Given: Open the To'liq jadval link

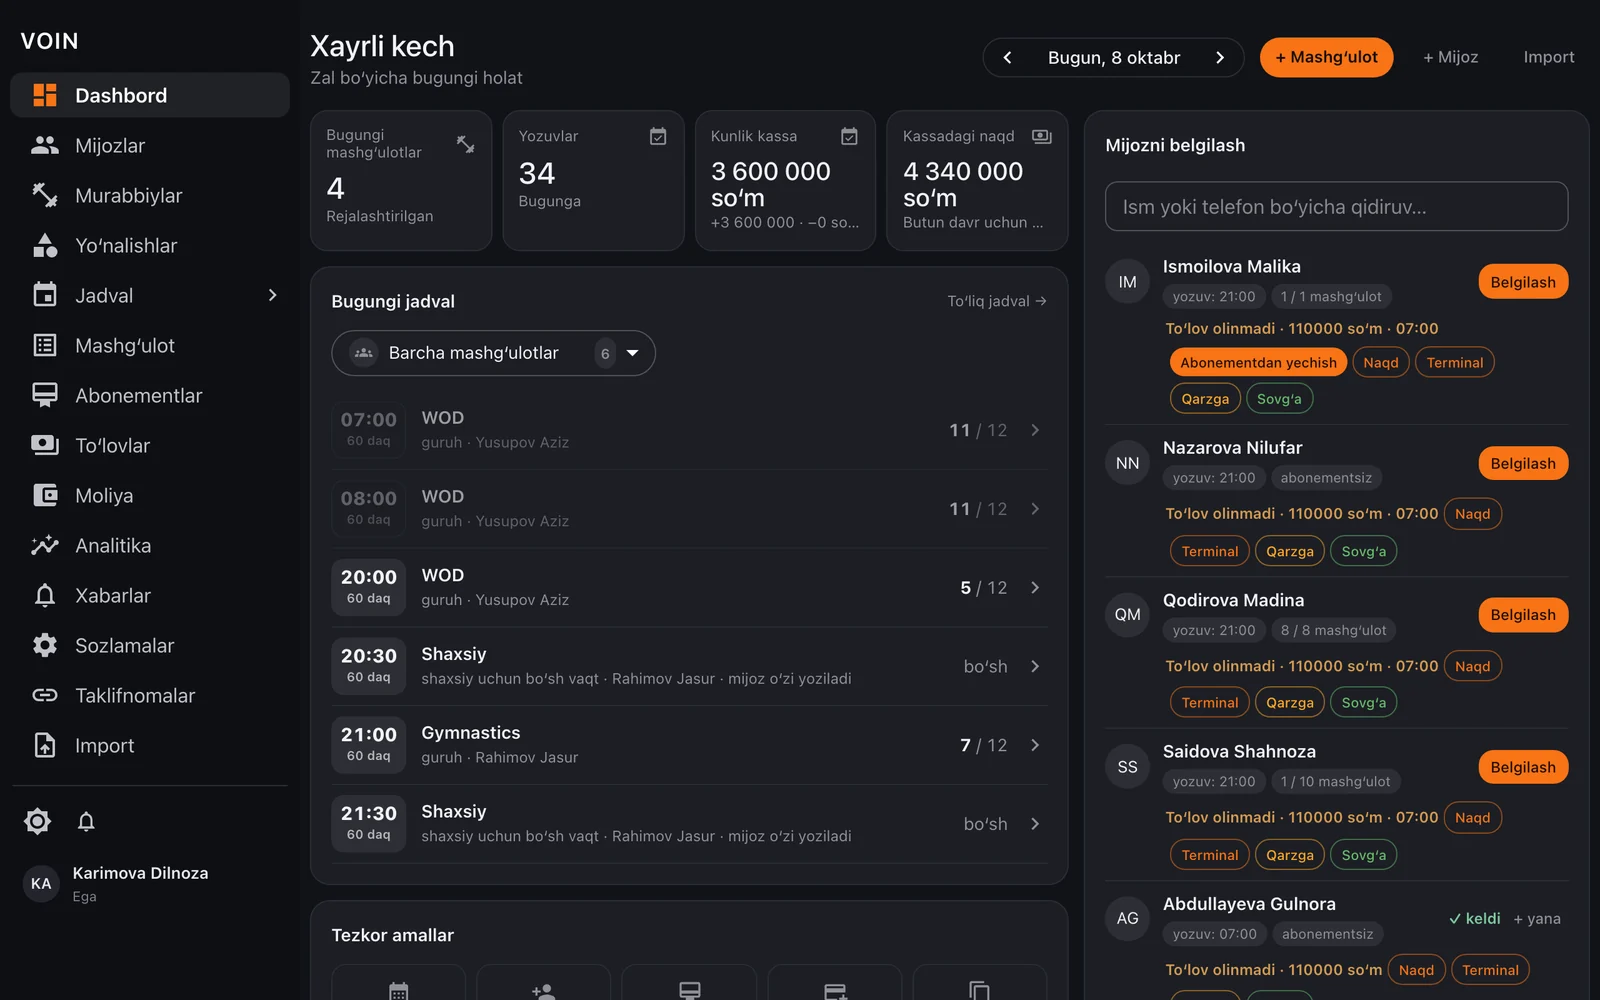Looking at the screenshot, I should click(997, 301).
